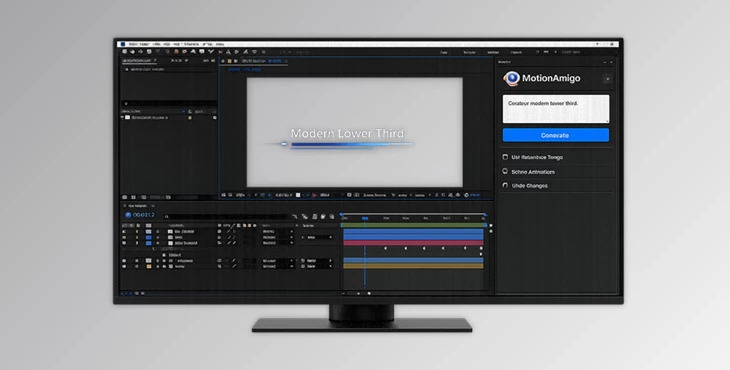
Task: Click the MotionAmigo round logo icon
Action: click(x=512, y=78)
